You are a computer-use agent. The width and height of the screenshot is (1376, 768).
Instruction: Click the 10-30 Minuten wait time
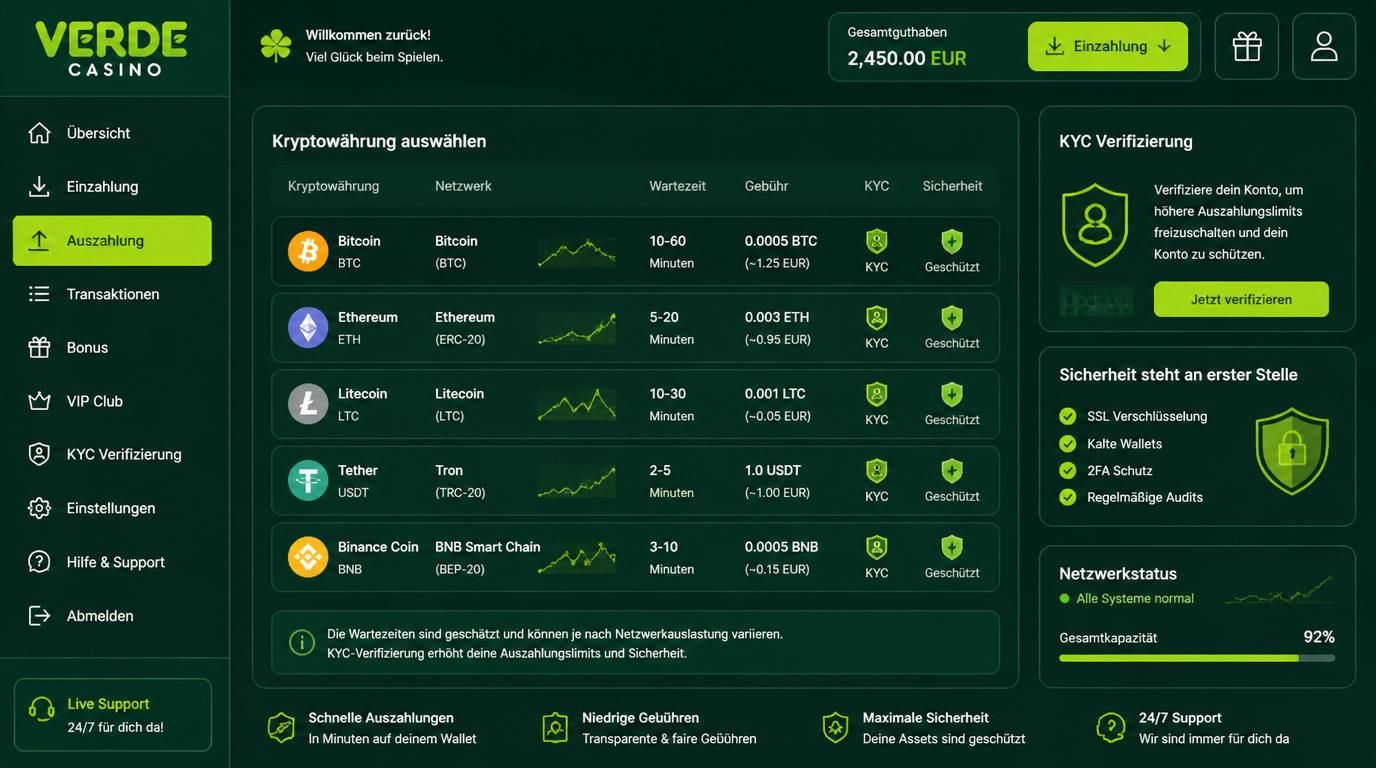pos(672,404)
